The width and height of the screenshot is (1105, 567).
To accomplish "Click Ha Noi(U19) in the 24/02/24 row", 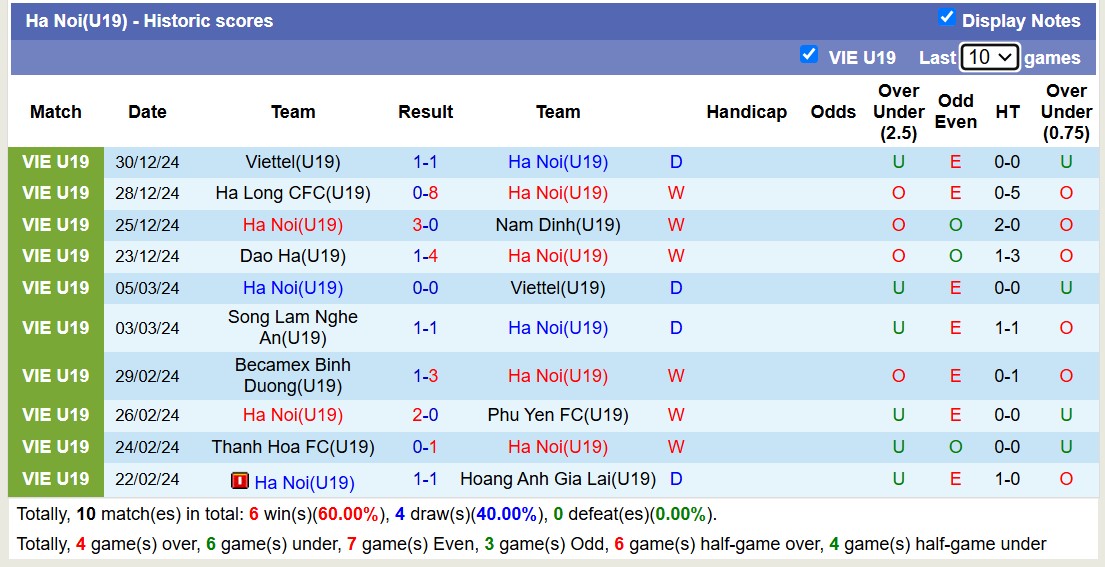I will click(558, 447).
